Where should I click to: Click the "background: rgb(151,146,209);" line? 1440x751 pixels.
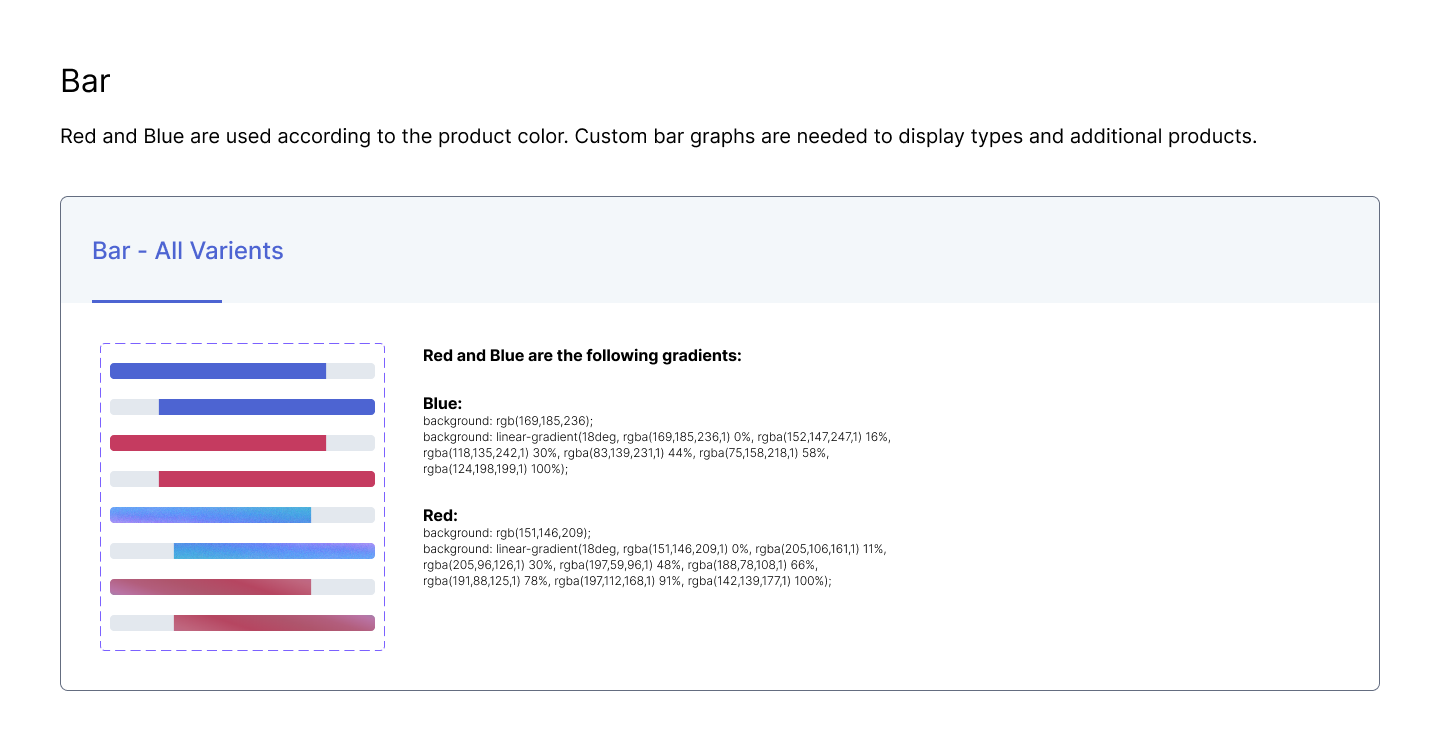tap(507, 533)
